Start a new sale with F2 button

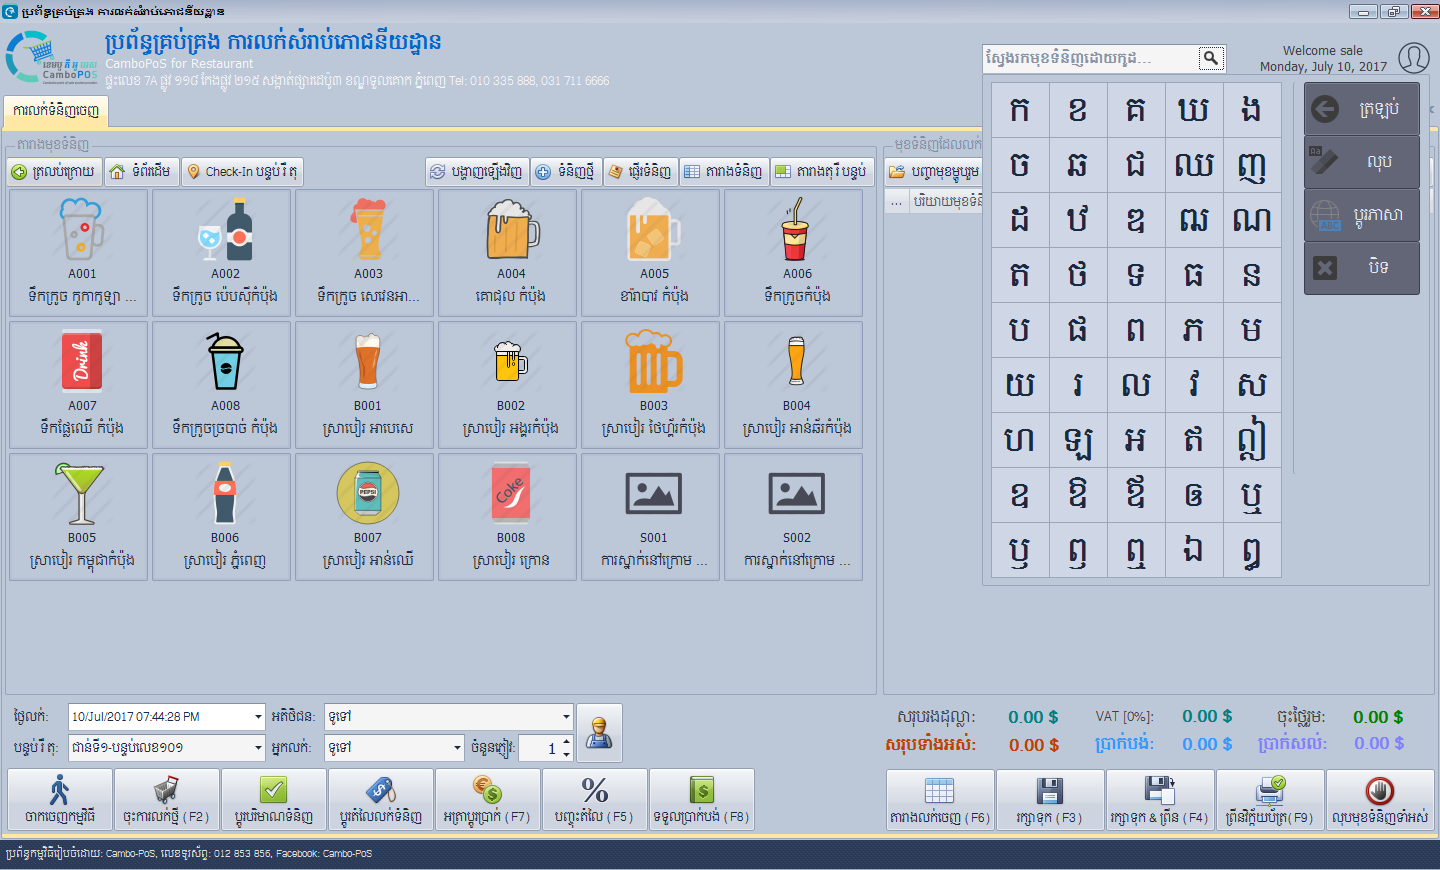click(x=165, y=799)
